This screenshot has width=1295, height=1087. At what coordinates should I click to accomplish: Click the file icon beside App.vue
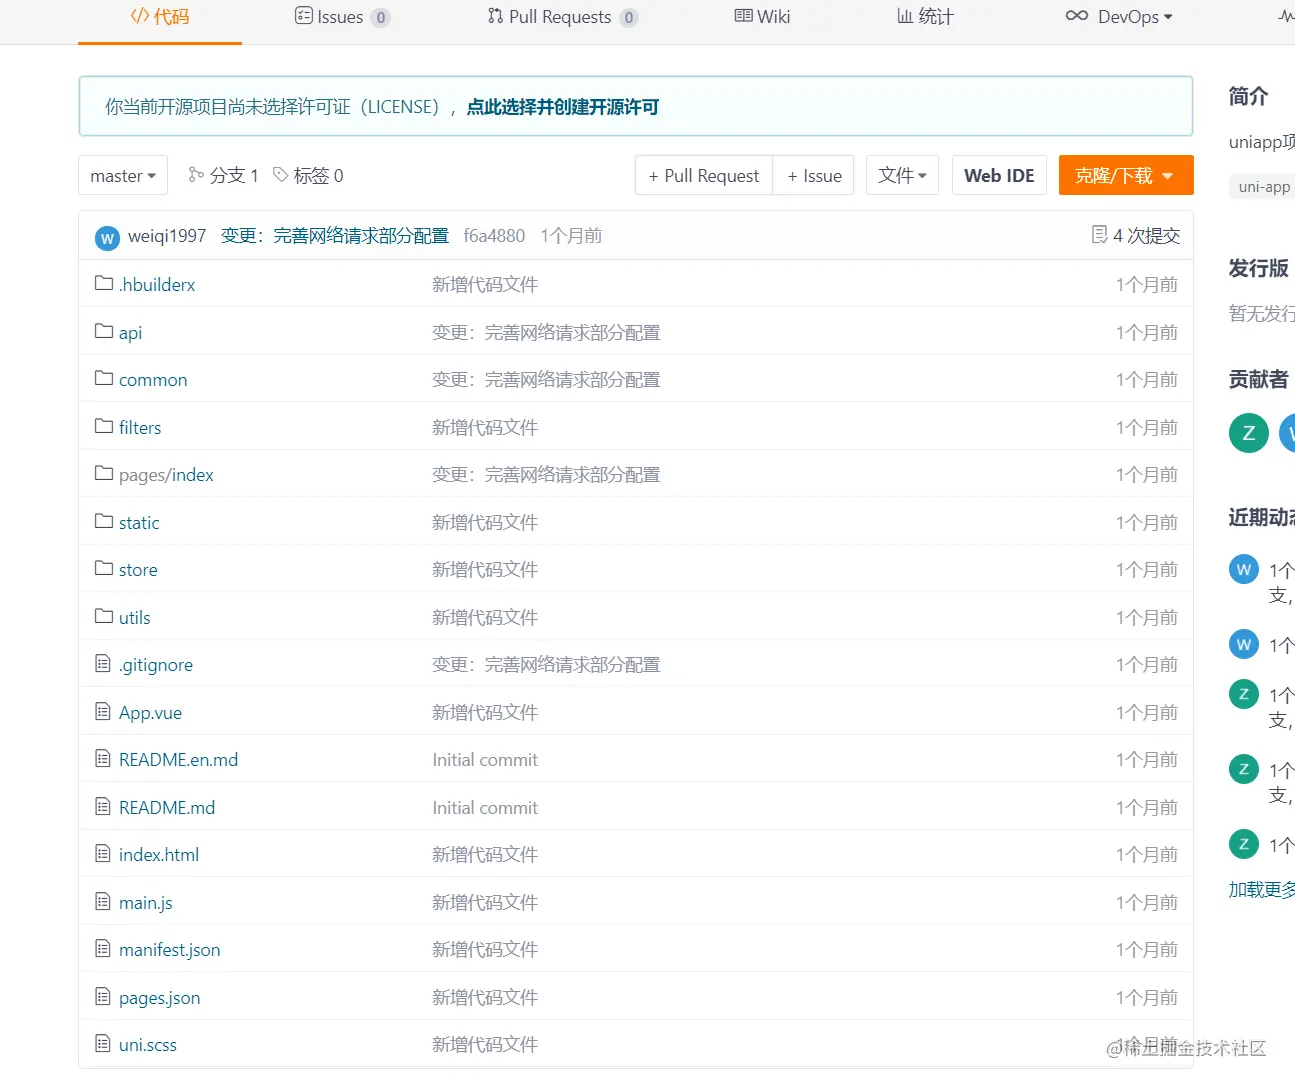point(103,711)
